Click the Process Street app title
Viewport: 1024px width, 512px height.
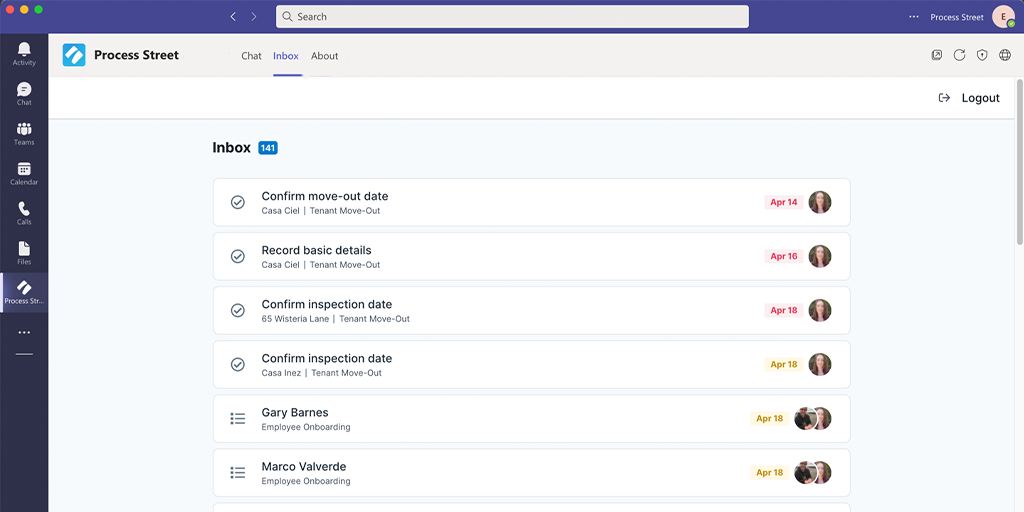coord(136,56)
